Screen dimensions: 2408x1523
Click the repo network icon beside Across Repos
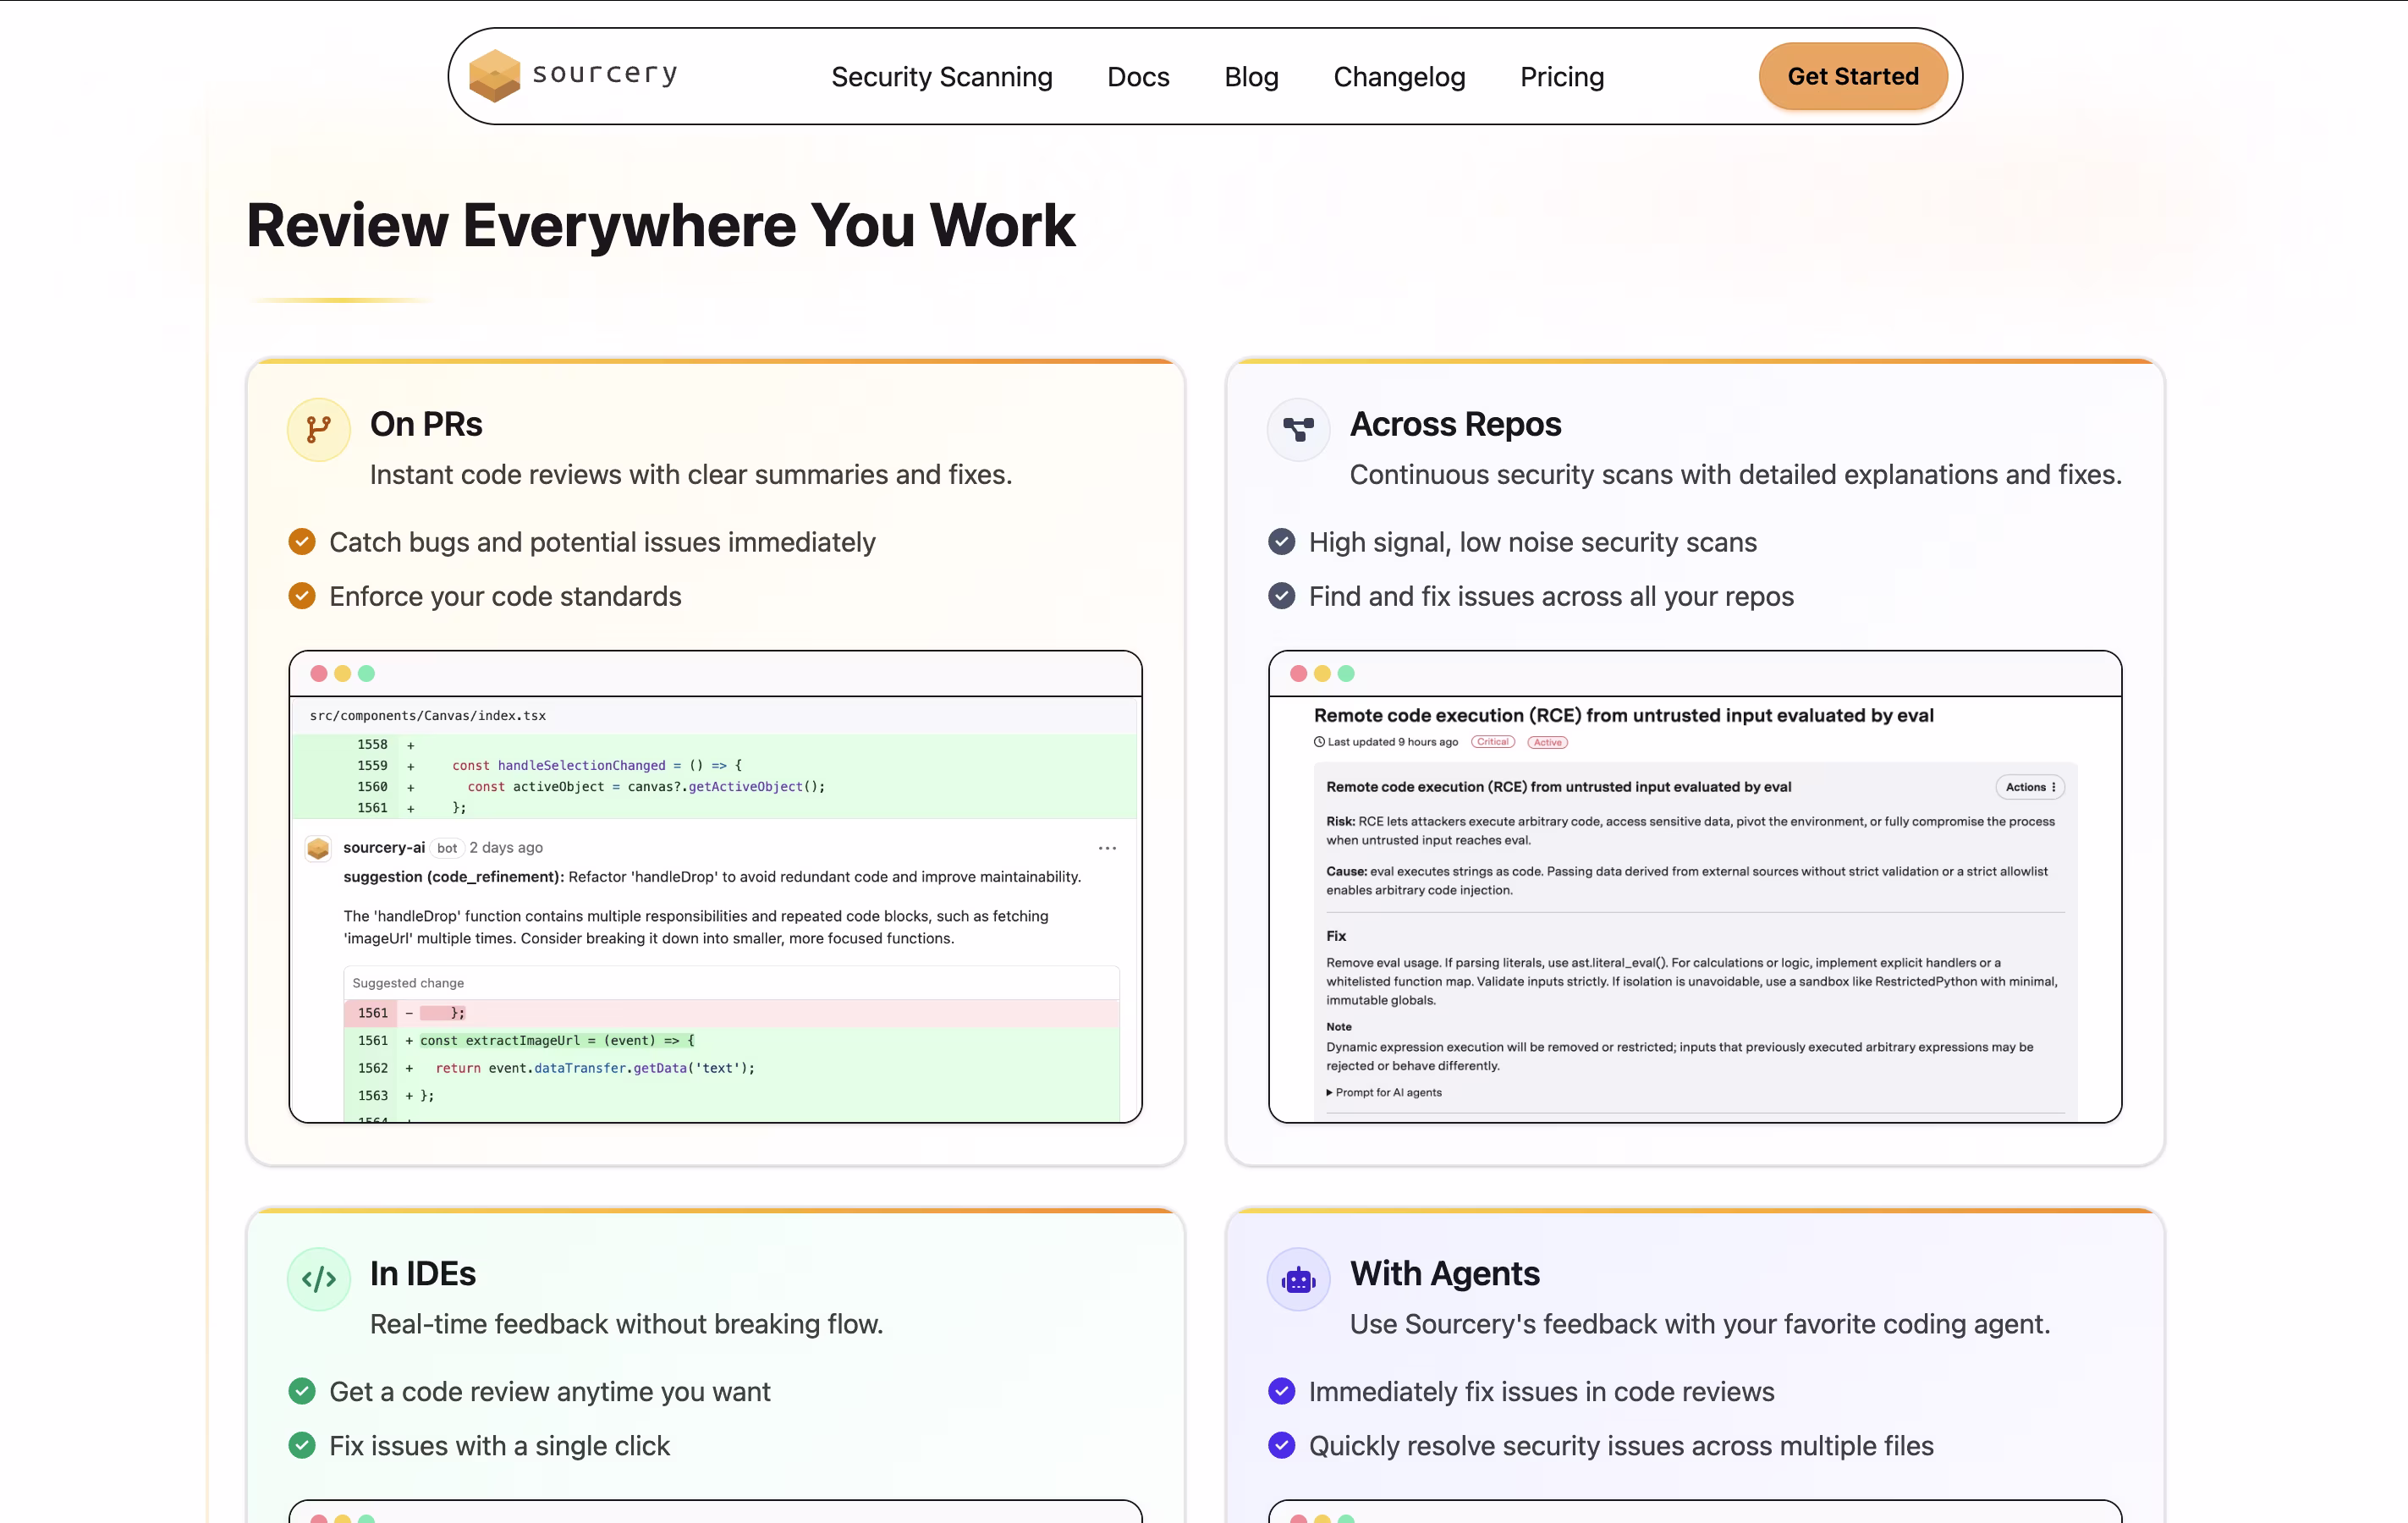[x=1298, y=430]
